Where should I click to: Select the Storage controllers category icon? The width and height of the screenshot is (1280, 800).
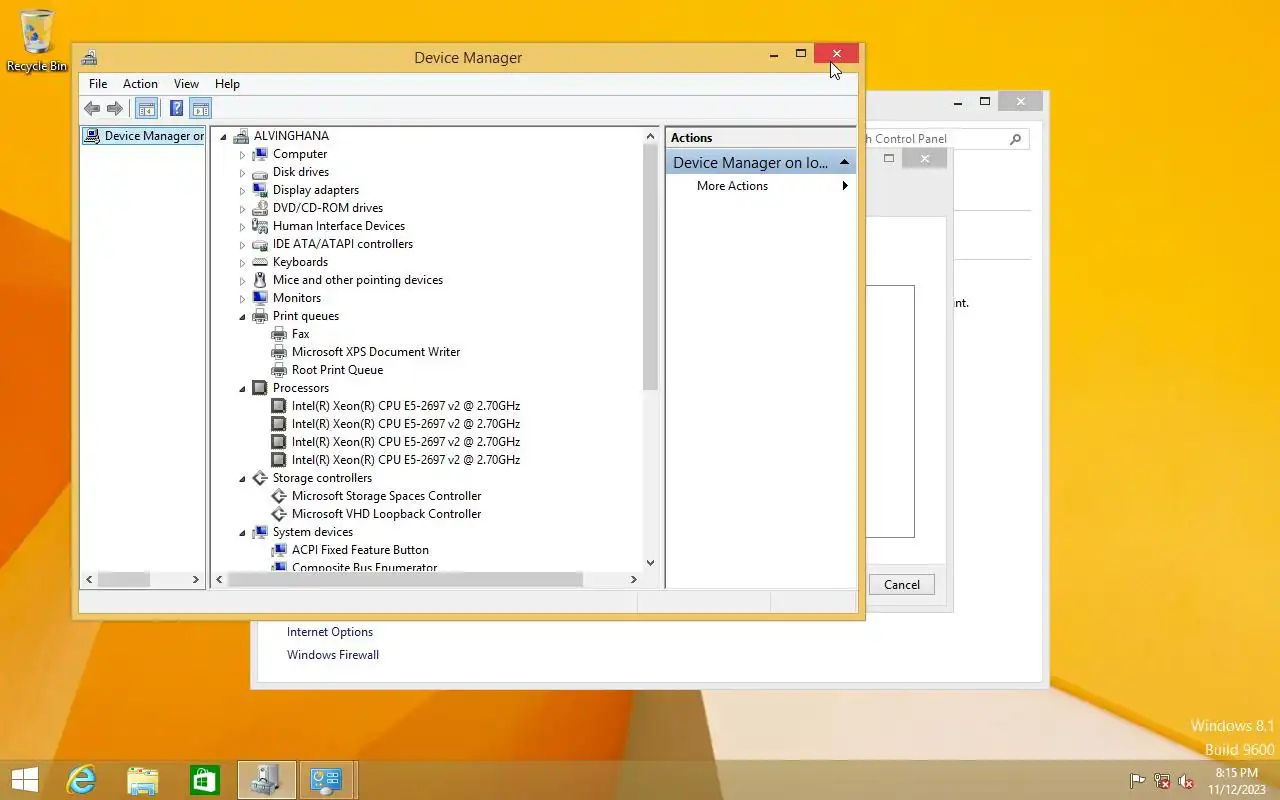(x=260, y=478)
